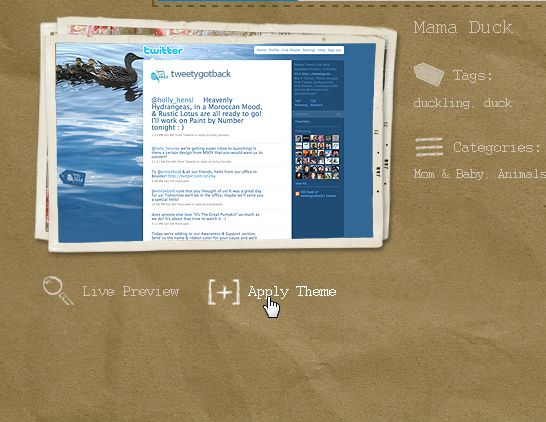Click the @holly_hensl mention in preview
Screen dimensions: 546x422
tap(172, 100)
